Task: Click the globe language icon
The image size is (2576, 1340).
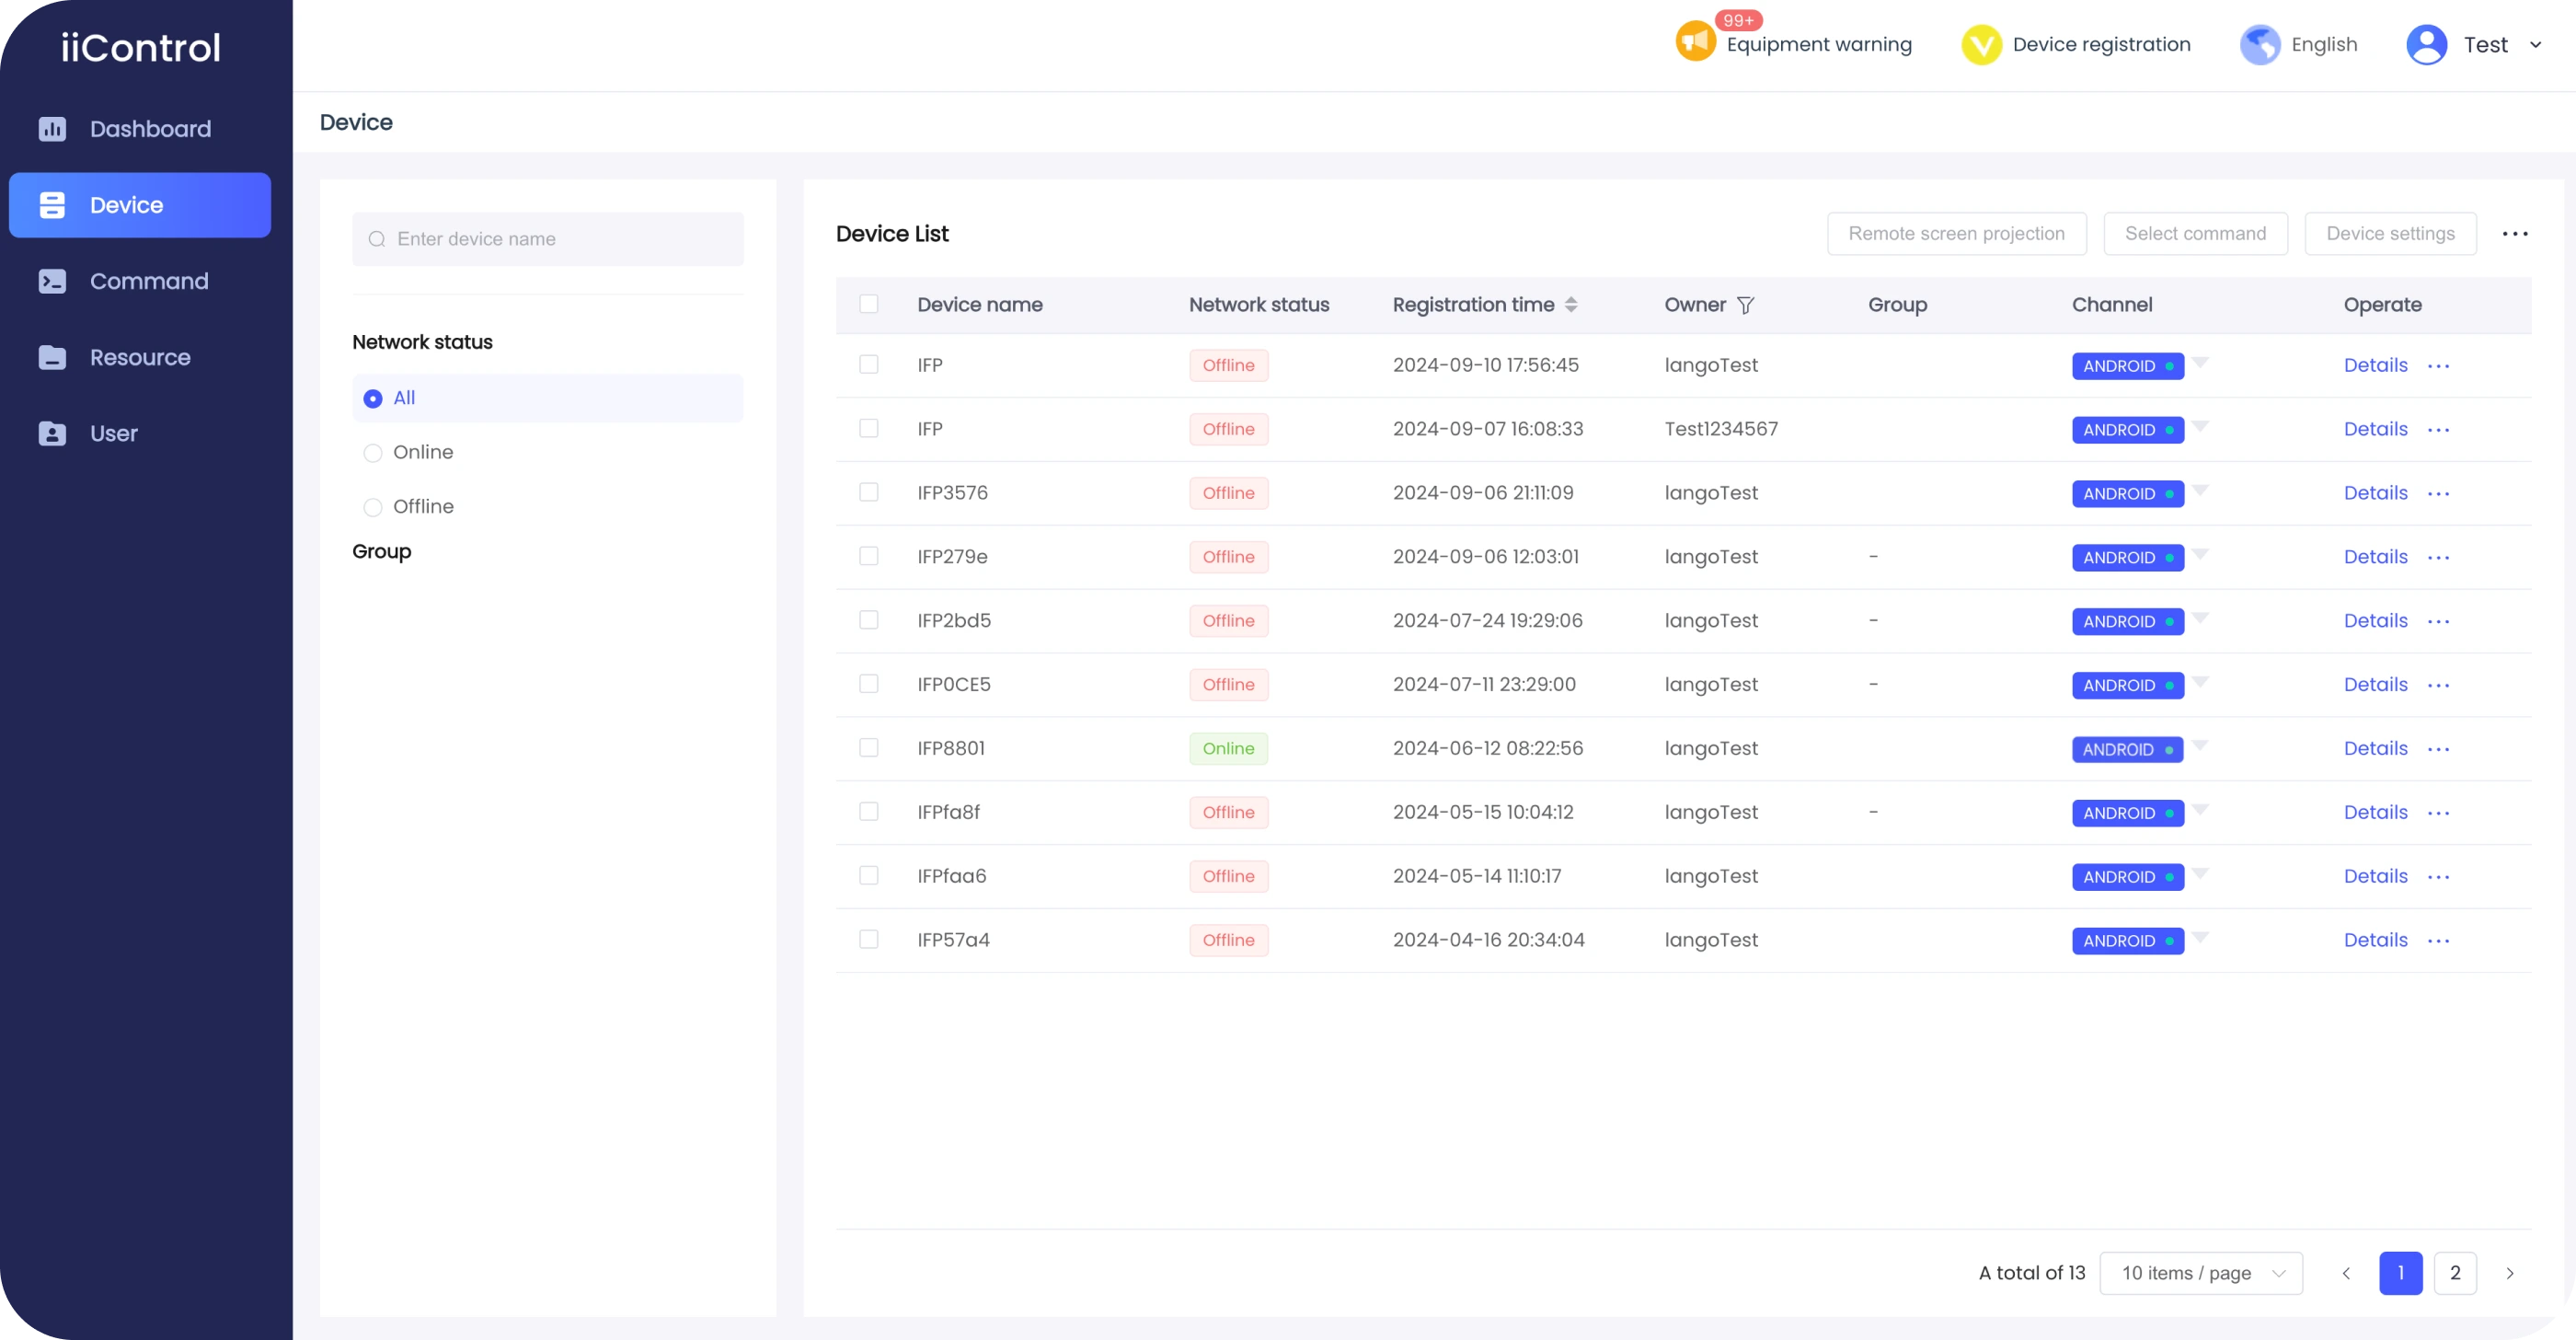Action: 2260,45
